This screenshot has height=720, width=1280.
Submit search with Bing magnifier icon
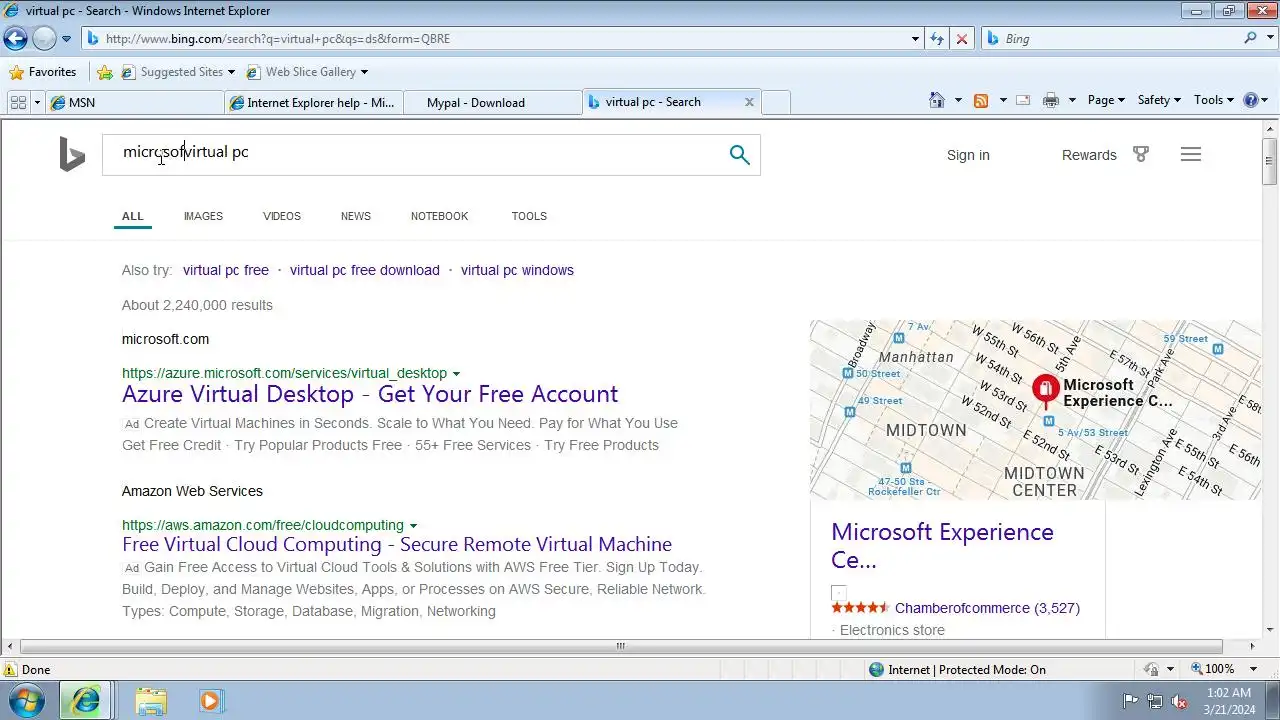pyautogui.click(x=739, y=155)
